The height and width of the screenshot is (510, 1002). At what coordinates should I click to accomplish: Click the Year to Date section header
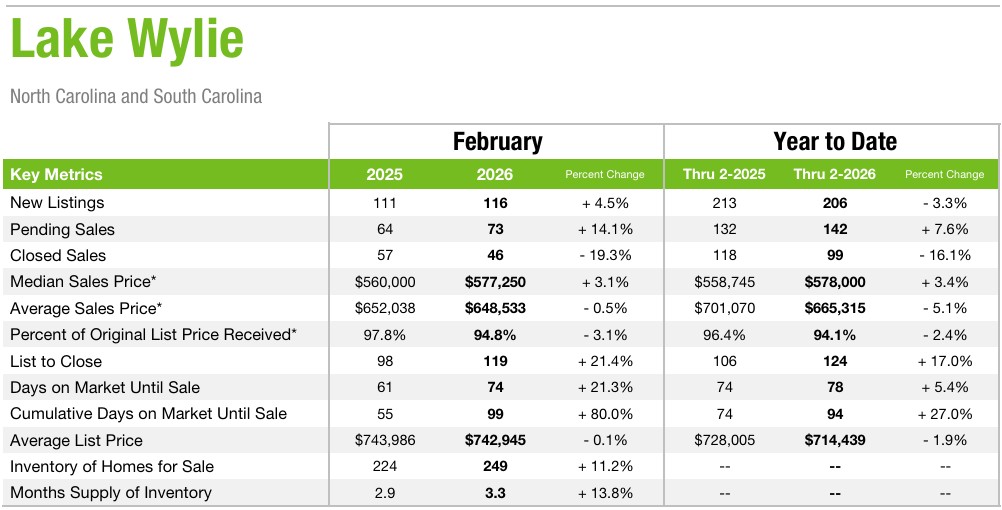pos(835,141)
